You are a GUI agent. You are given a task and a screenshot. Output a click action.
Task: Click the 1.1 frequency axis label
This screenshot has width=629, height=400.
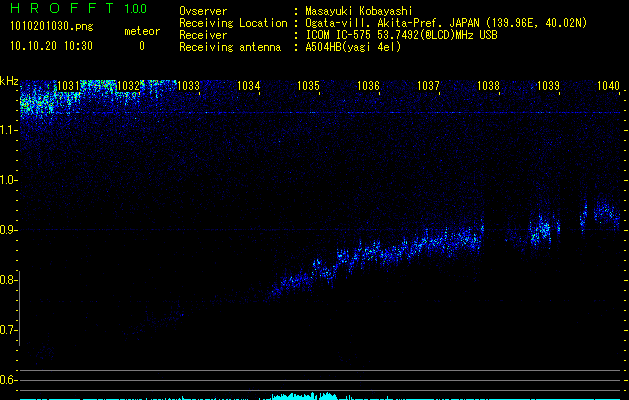coord(8,130)
